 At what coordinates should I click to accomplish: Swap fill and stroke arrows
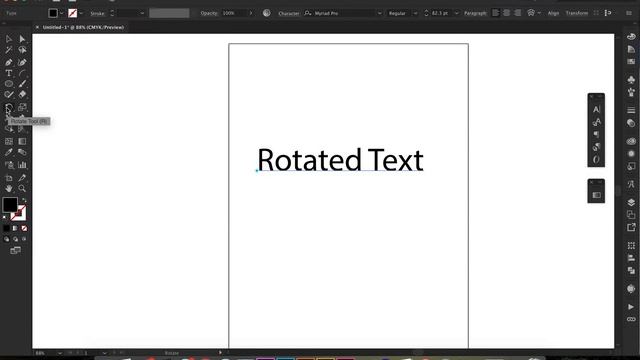coord(24,200)
